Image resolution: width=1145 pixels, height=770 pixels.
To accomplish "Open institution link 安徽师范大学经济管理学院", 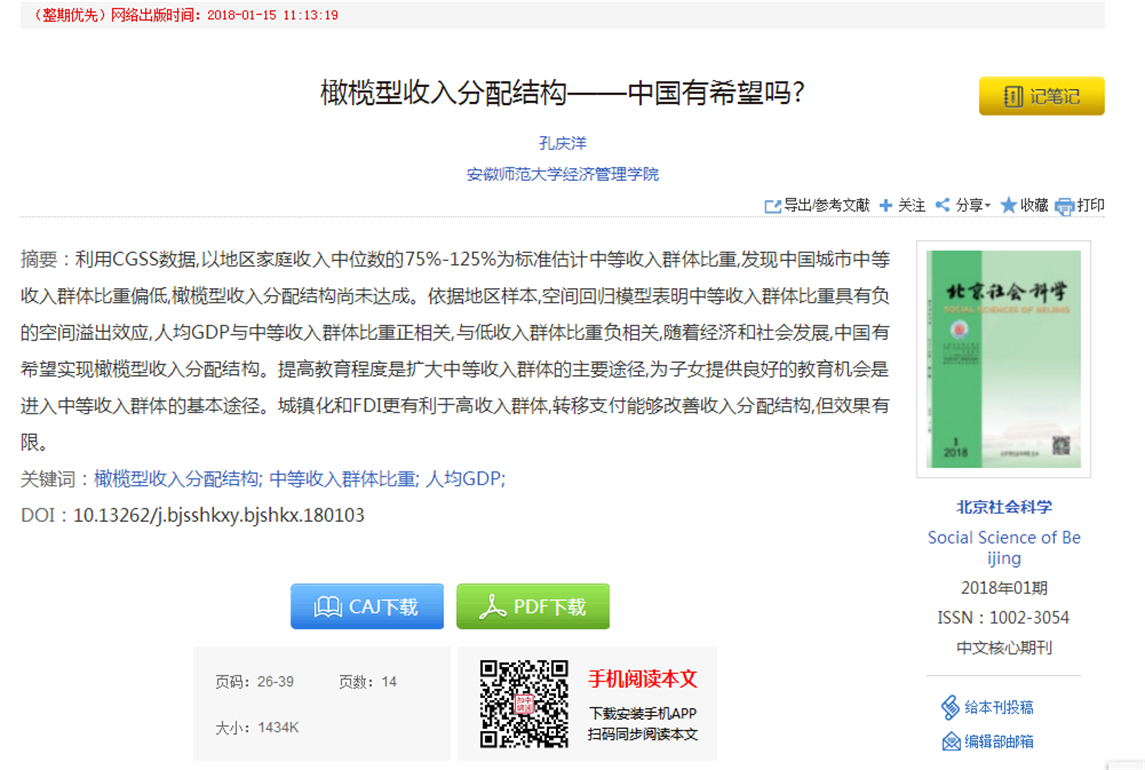I will coord(562,174).
